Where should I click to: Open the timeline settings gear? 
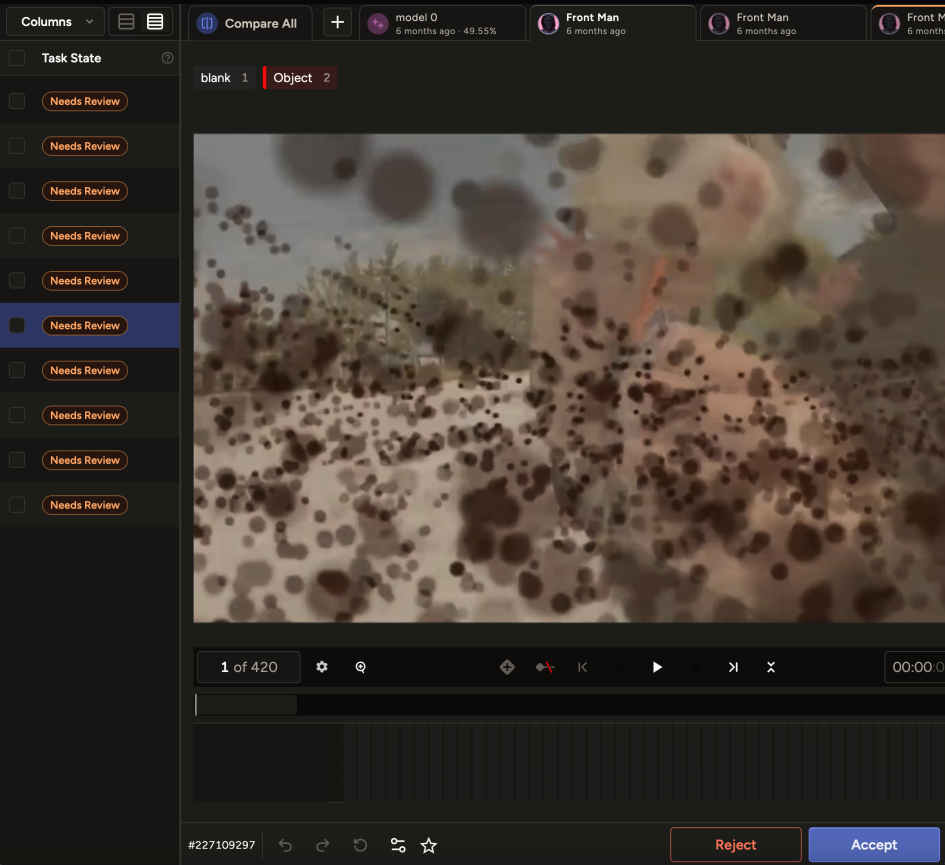(322, 667)
